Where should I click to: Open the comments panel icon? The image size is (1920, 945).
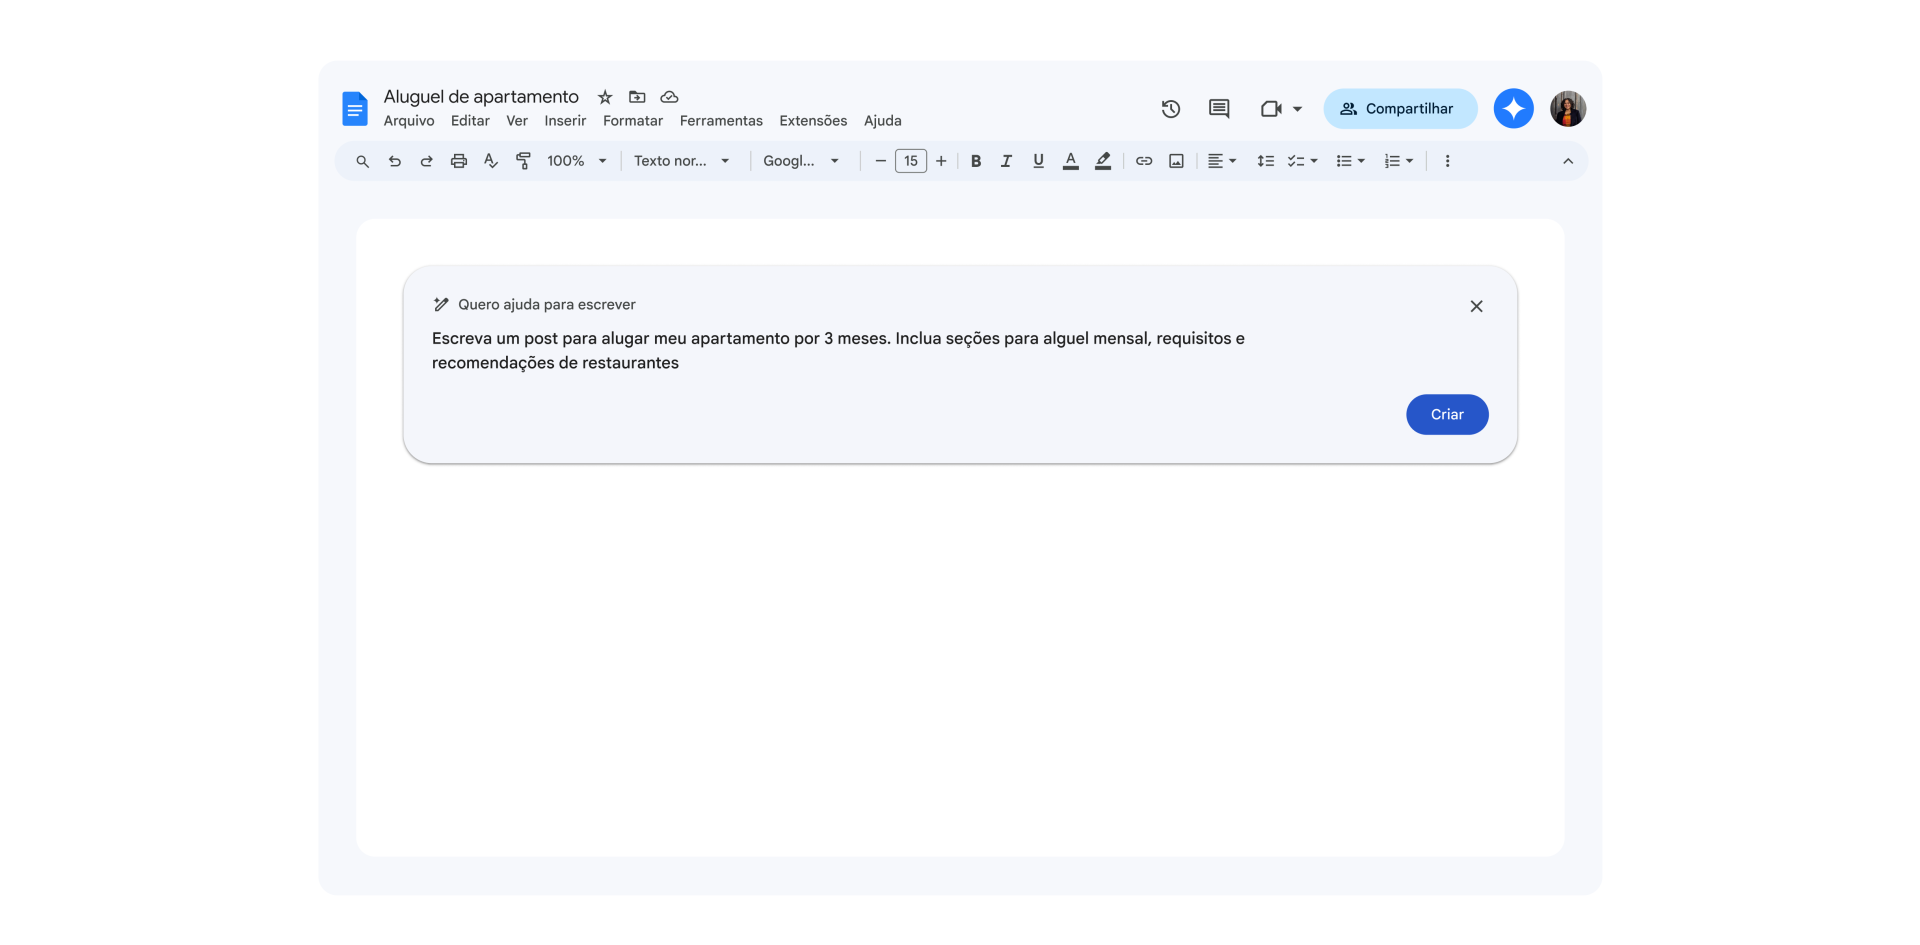point(1218,109)
